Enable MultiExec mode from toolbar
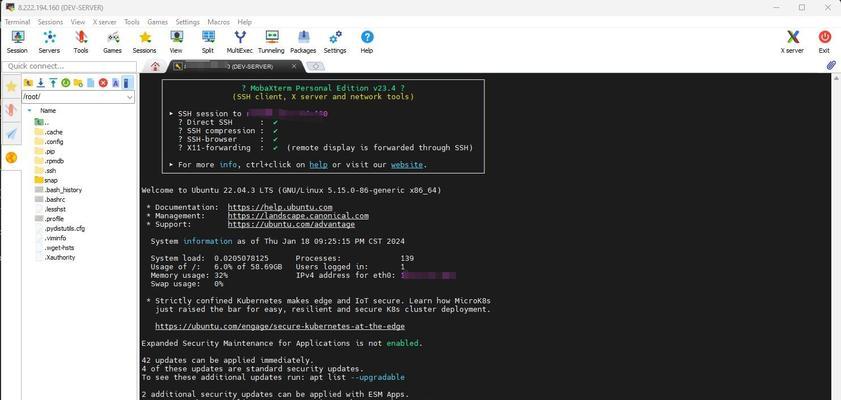This screenshot has height=400, width=841. (x=240, y=42)
